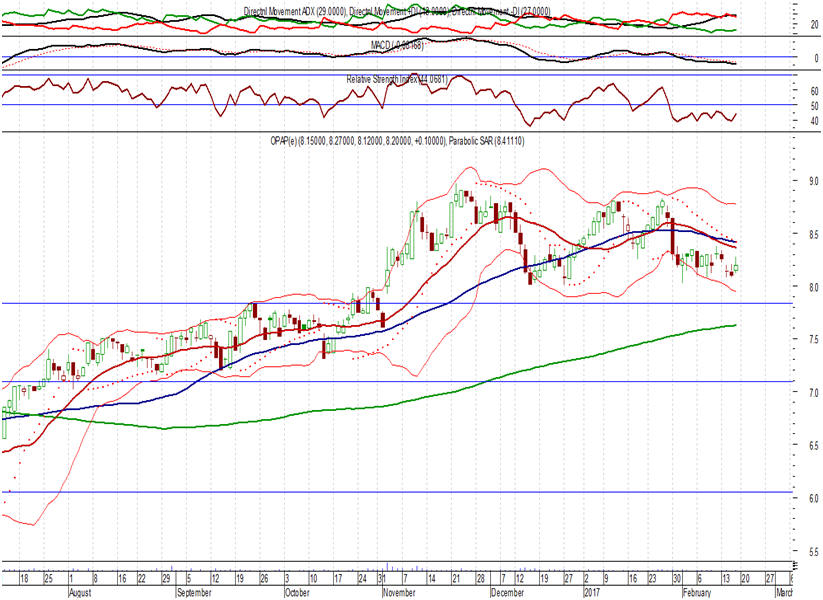The width and height of the screenshot is (823, 600).
Task: Select the date label 30 on time axis
Action: click(677, 578)
